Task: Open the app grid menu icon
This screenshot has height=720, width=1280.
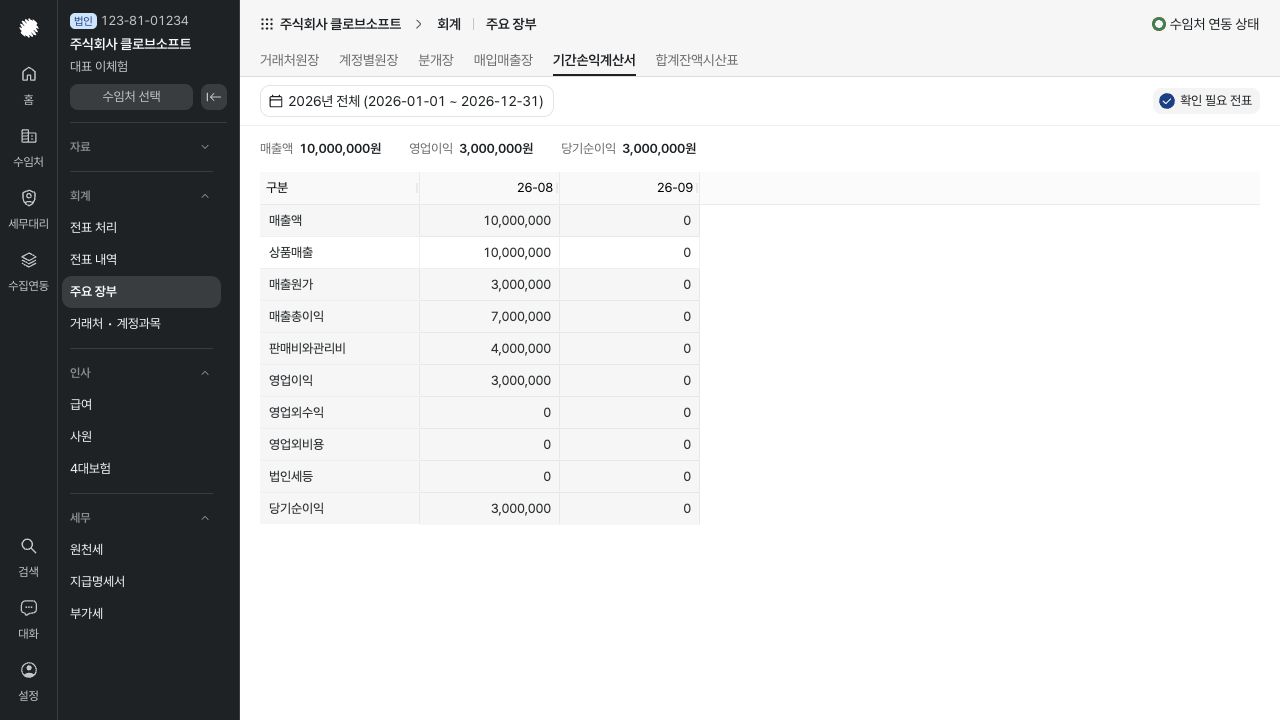Action: (266, 24)
